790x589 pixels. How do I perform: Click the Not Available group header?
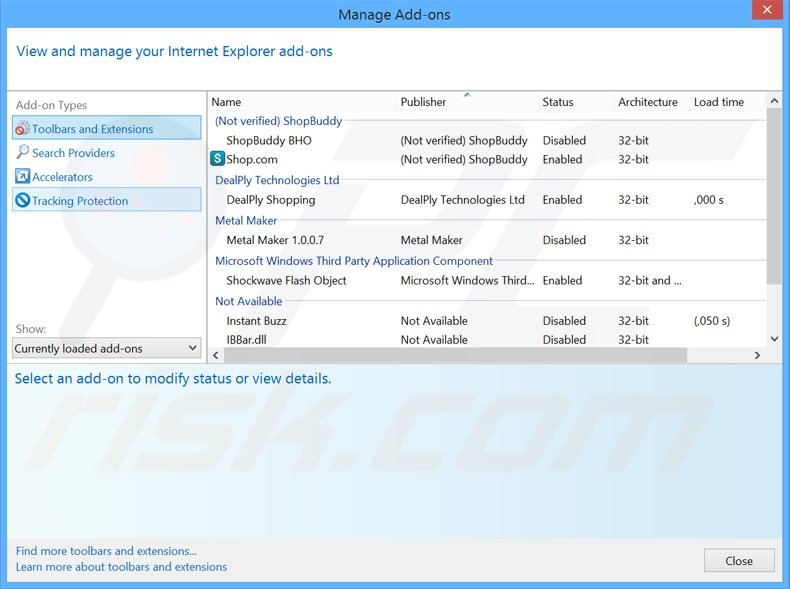tap(248, 301)
